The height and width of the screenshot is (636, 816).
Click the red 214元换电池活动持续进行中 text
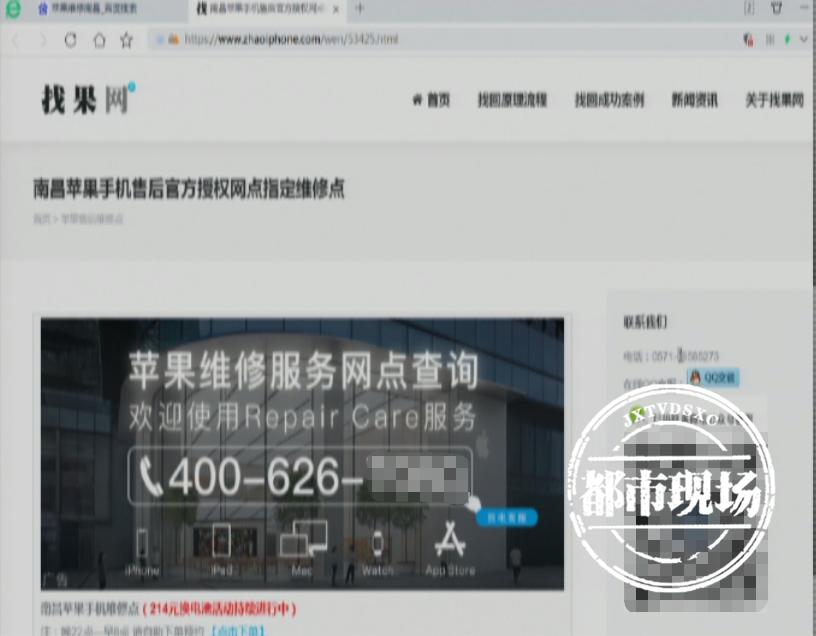click(x=220, y=608)
